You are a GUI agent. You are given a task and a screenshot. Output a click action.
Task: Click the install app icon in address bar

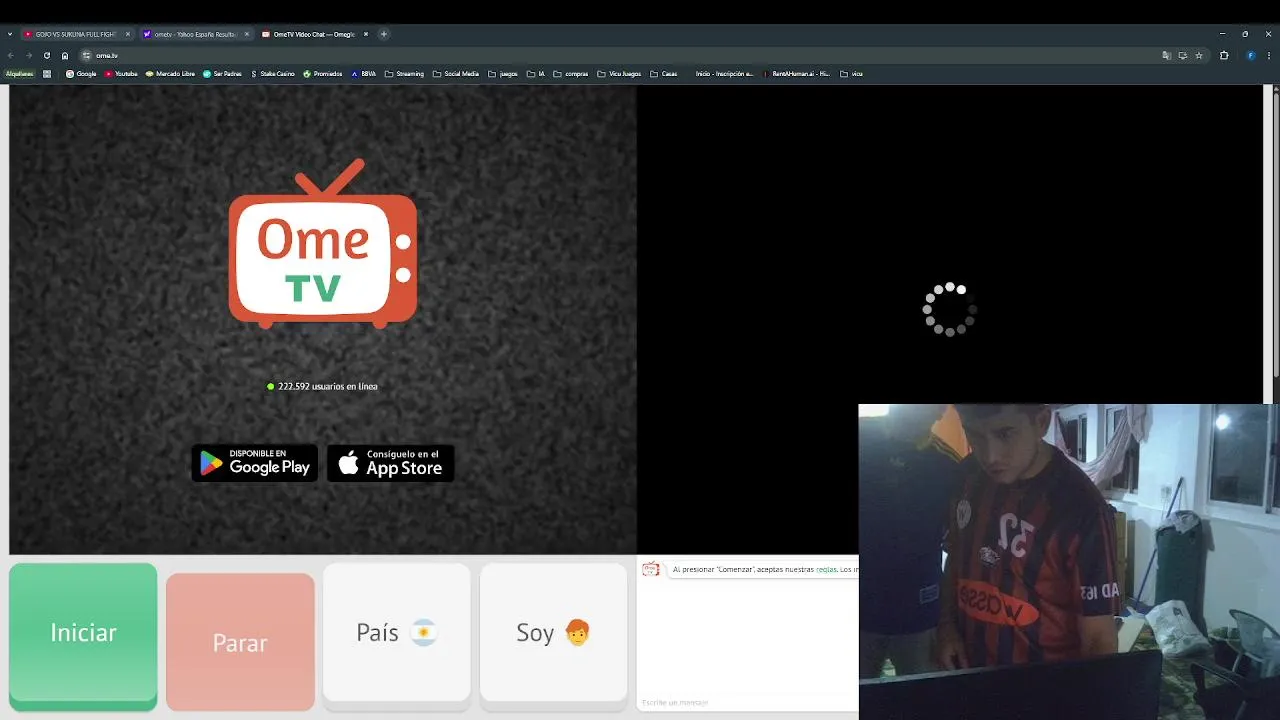(1182, 55)
